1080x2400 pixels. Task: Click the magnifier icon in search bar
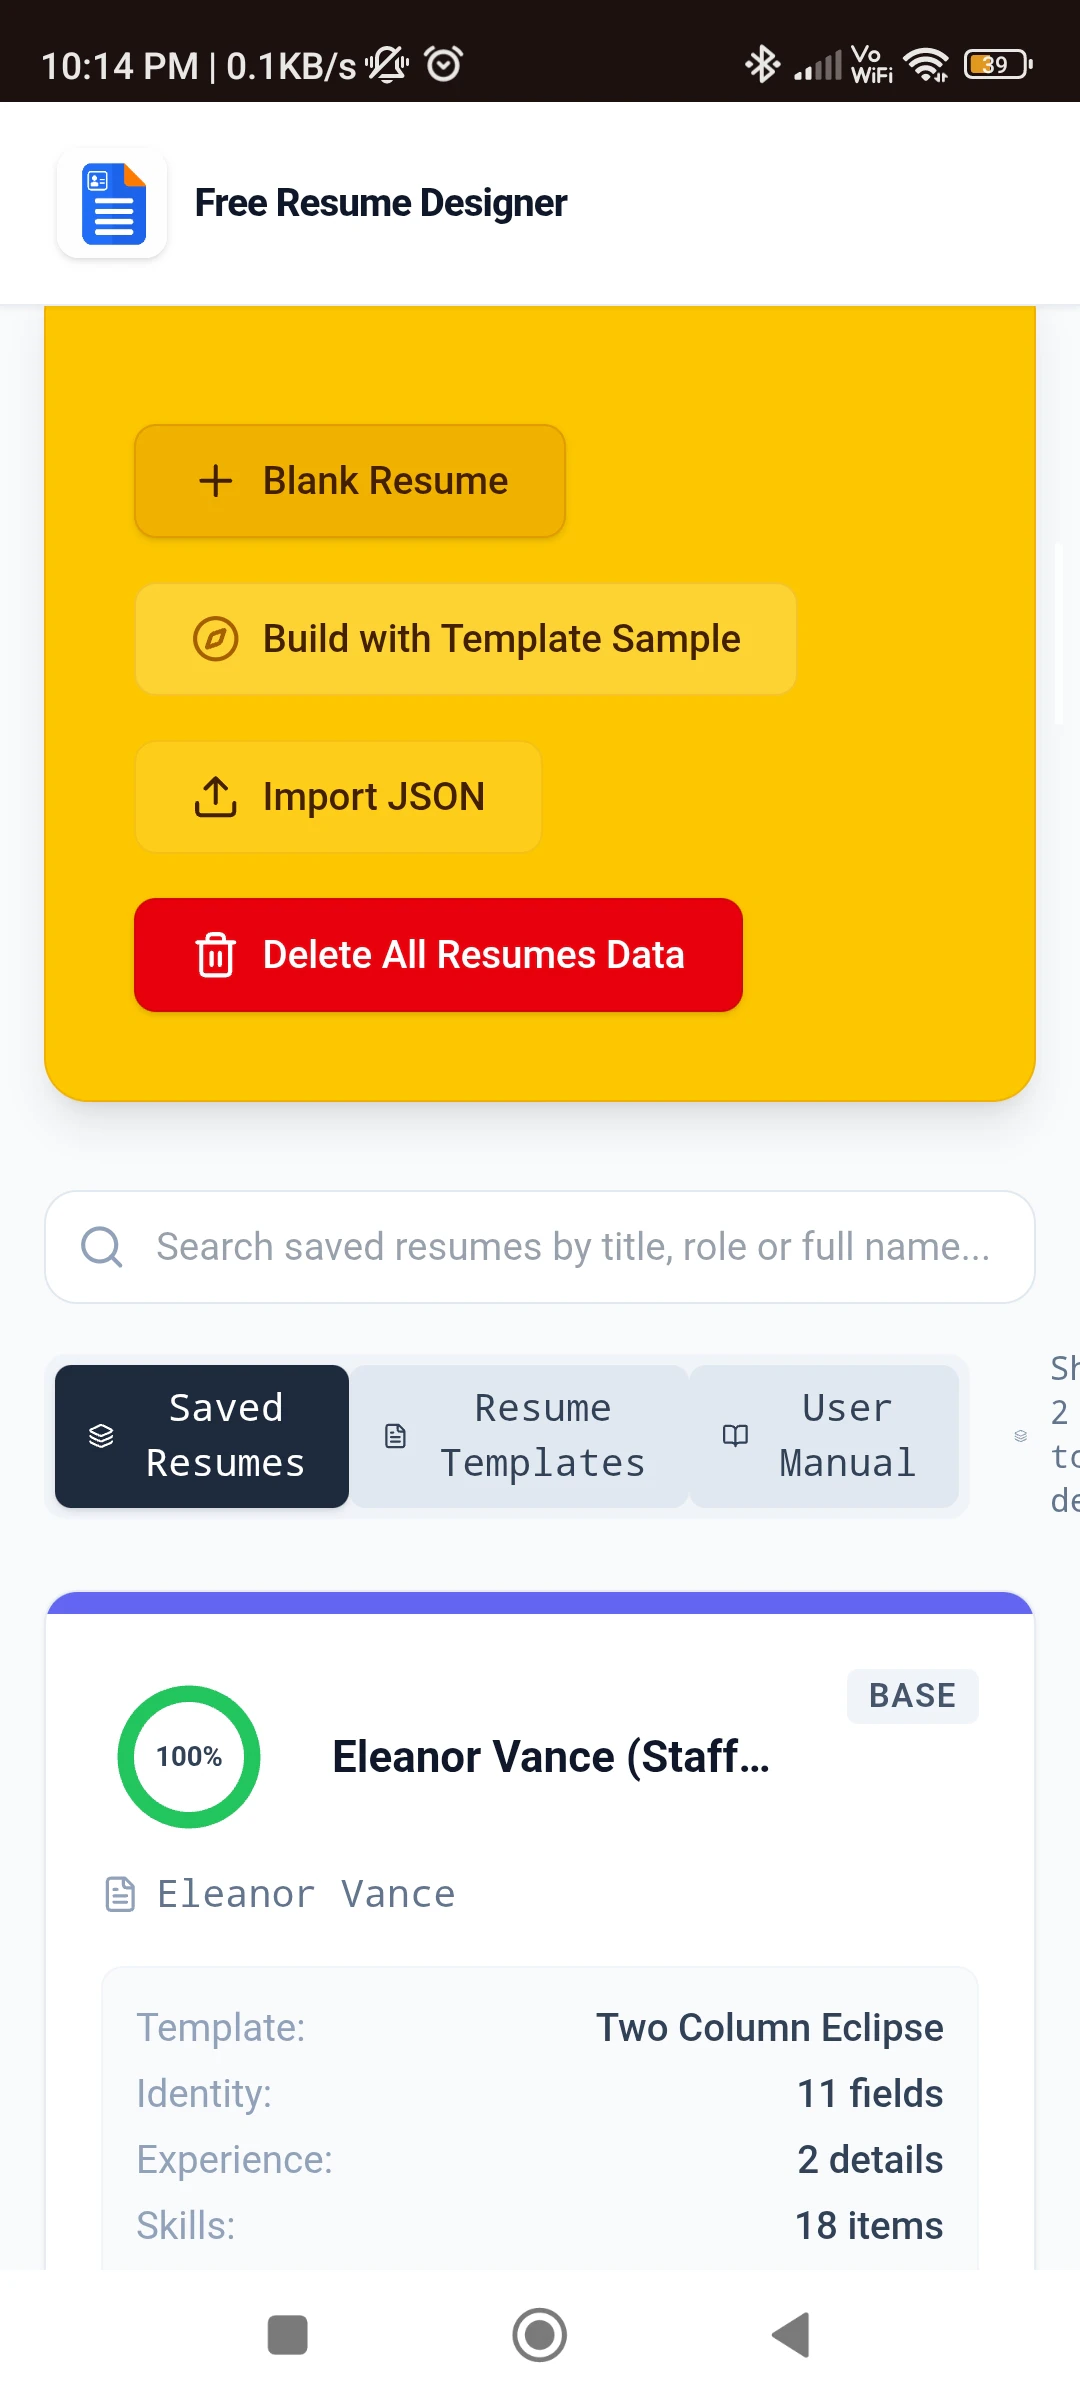click(x=101, y=1247)
